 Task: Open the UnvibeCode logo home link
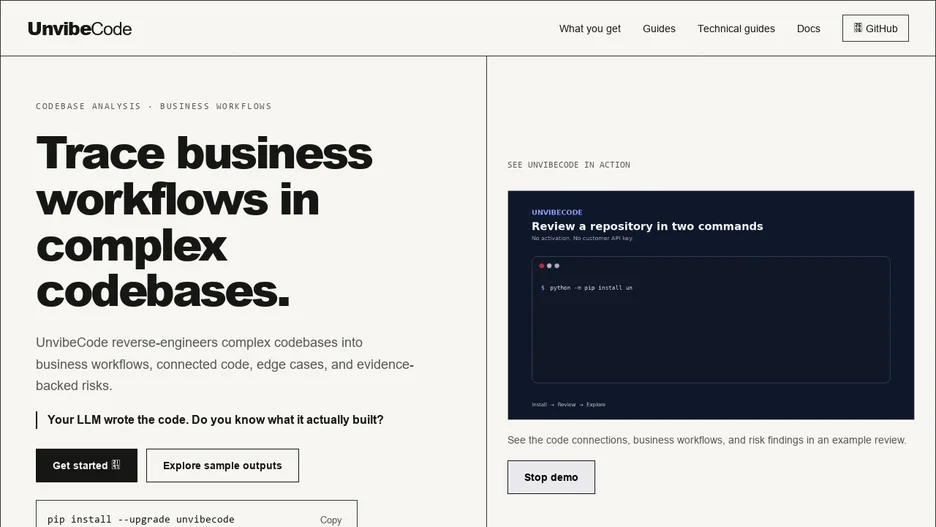coord(79,29)
